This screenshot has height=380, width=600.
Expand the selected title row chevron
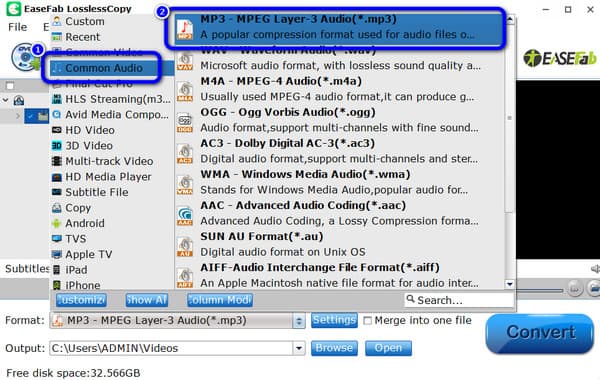tap(18, 116)
